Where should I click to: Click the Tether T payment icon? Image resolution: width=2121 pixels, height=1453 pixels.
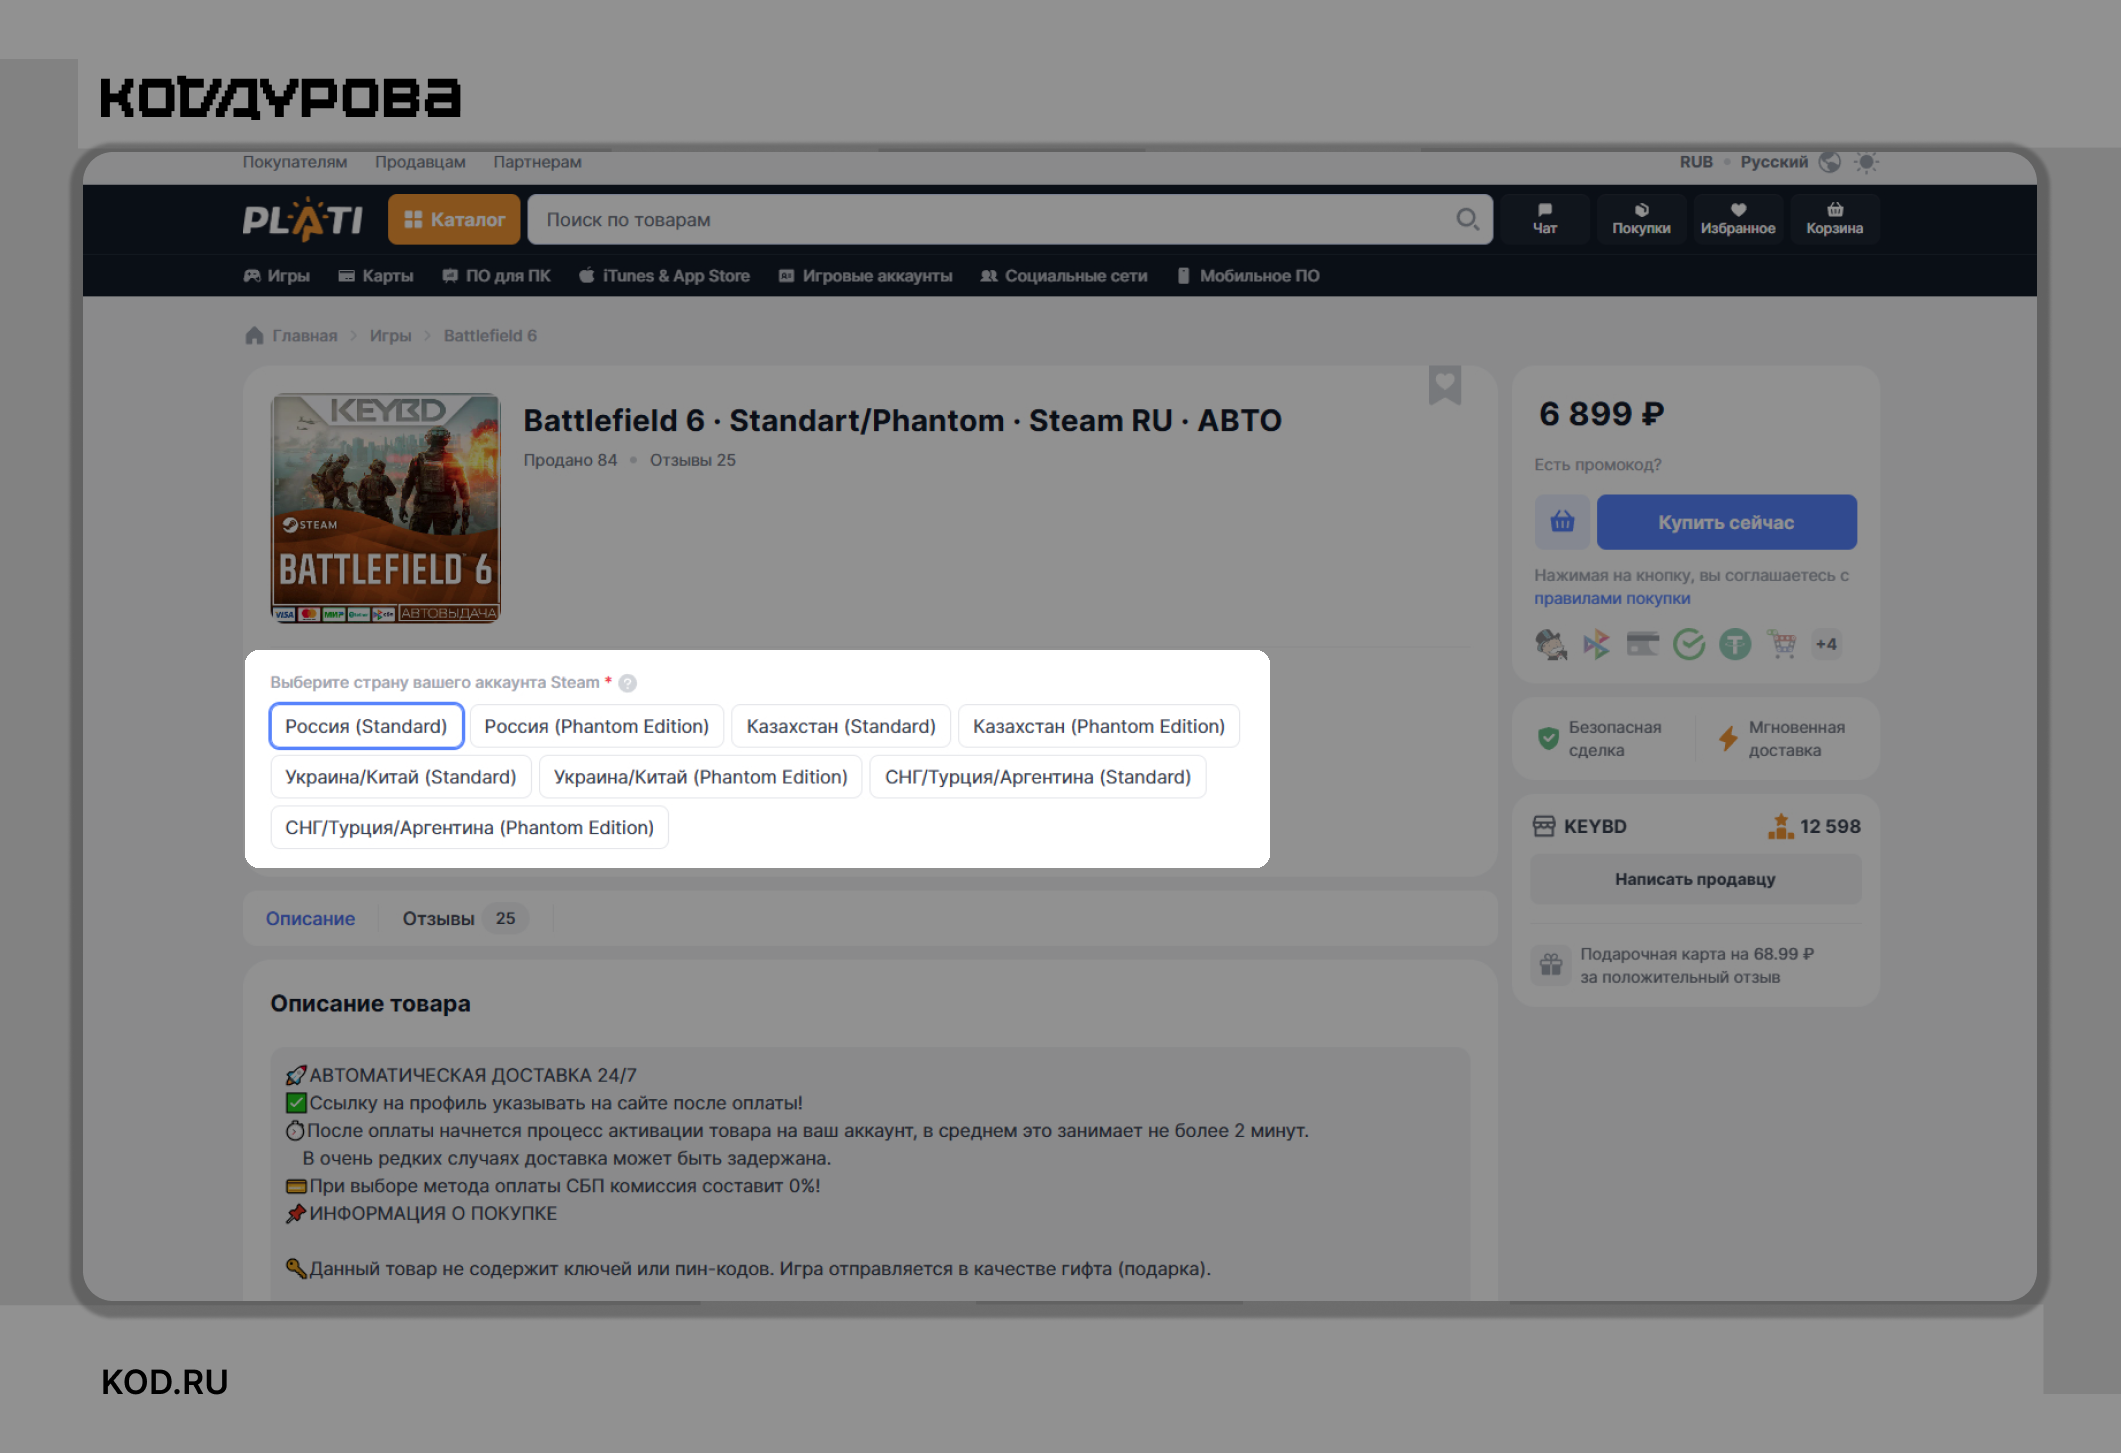1735,644
